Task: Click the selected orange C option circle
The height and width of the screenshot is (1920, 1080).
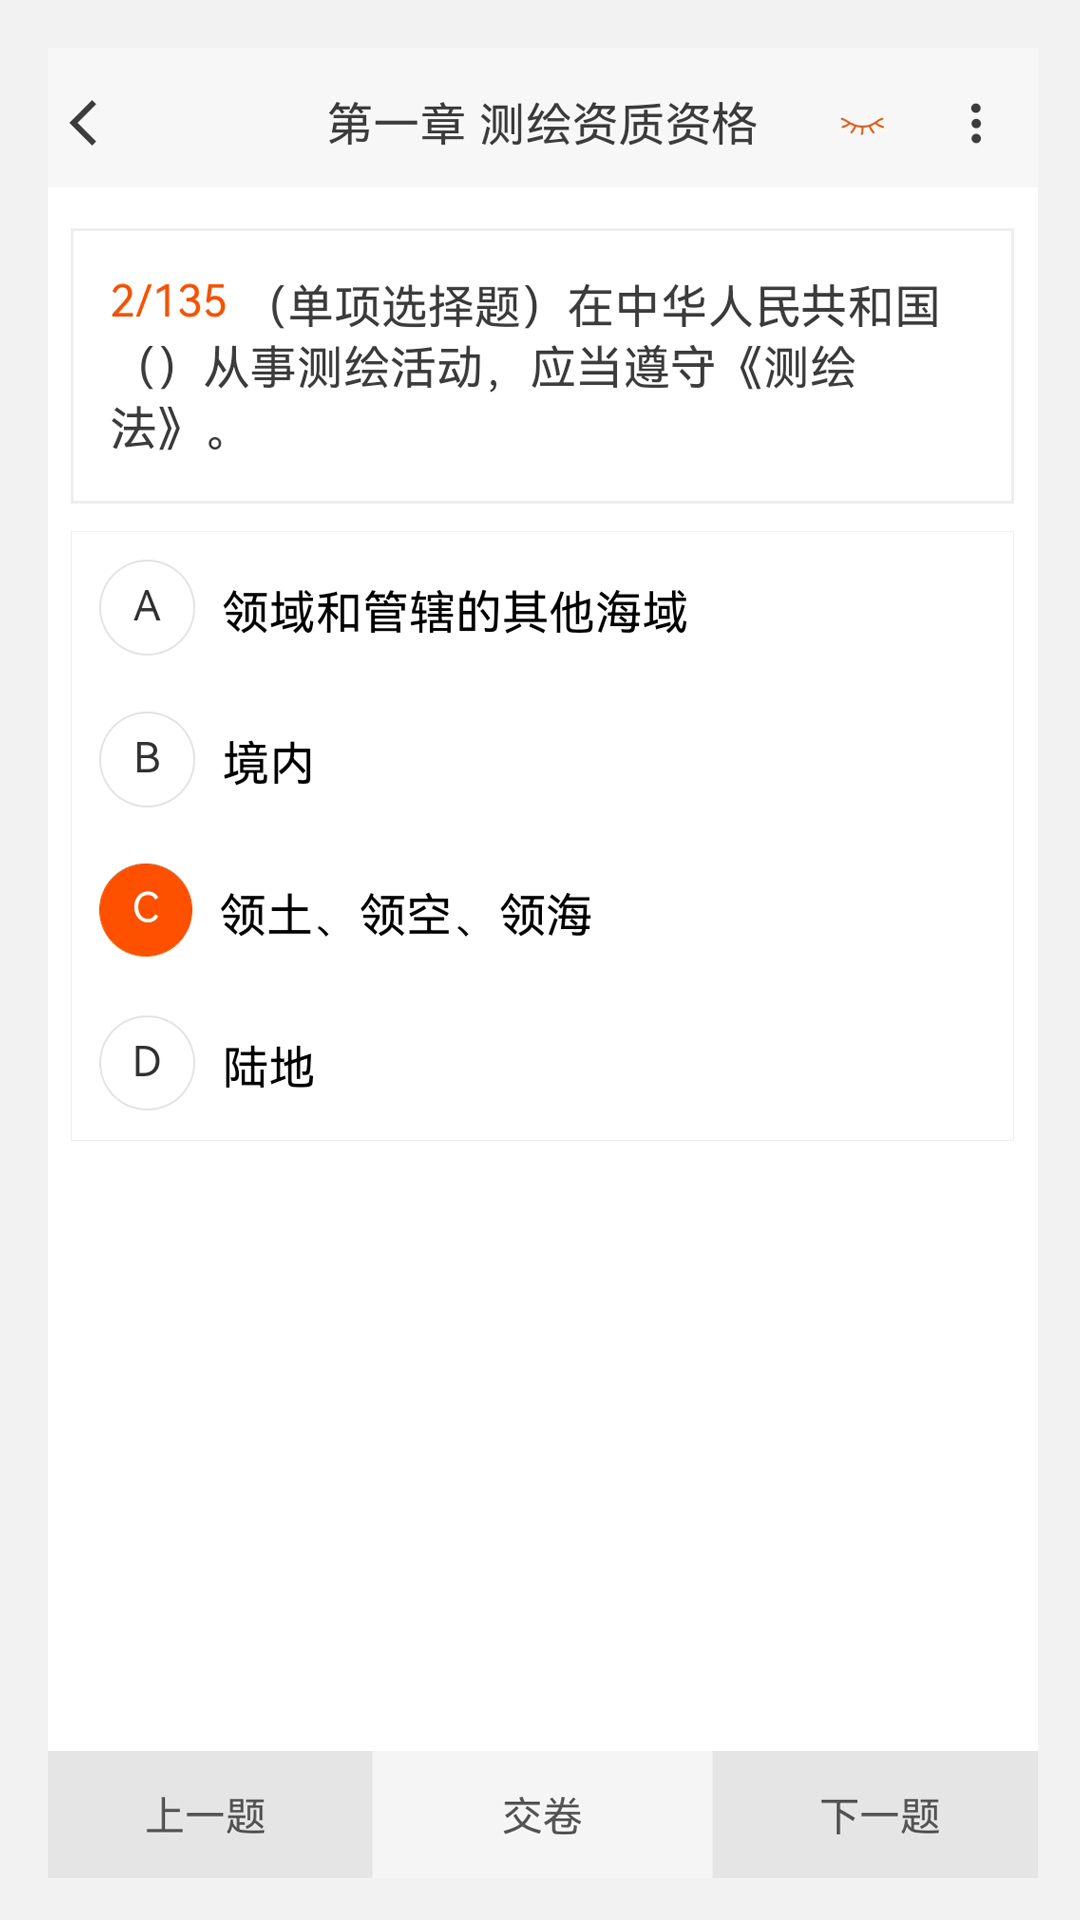Action: (146, 910)
